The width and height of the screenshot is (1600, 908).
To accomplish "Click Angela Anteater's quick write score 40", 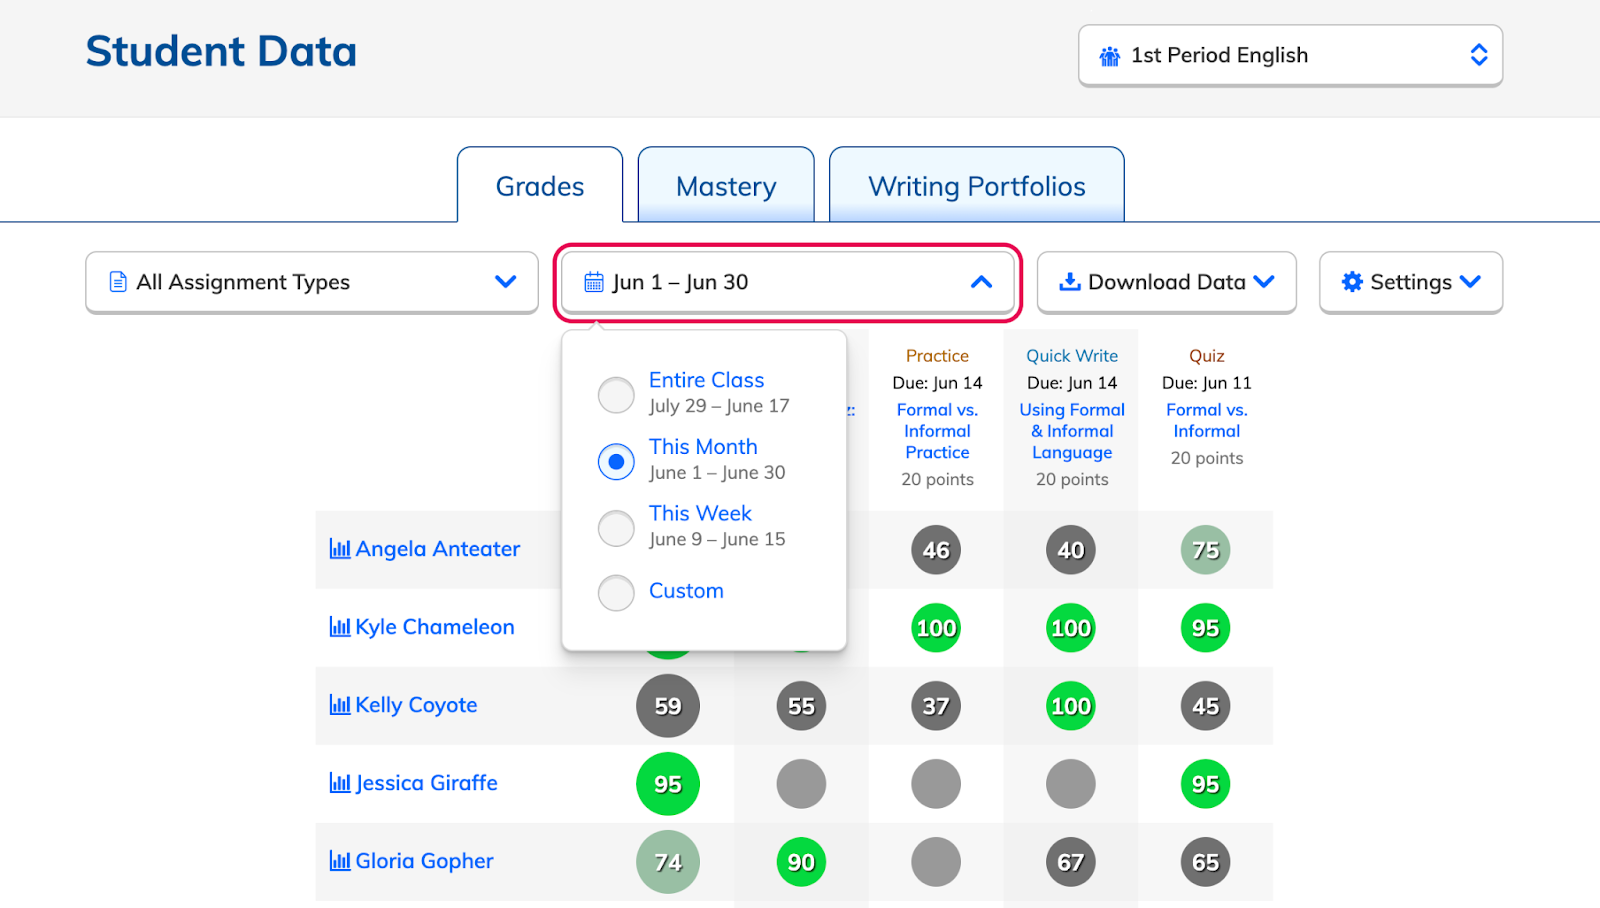I will (x=1071, y=550).
